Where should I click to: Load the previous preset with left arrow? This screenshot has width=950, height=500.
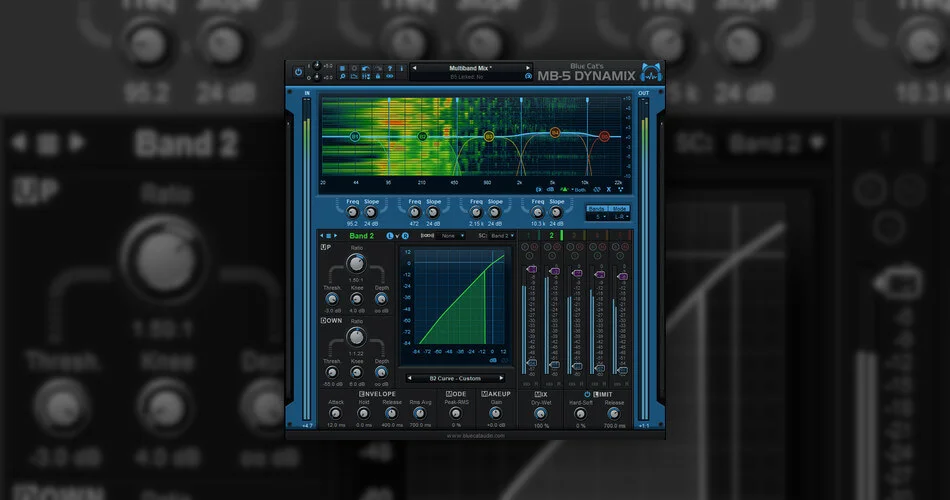414,68
